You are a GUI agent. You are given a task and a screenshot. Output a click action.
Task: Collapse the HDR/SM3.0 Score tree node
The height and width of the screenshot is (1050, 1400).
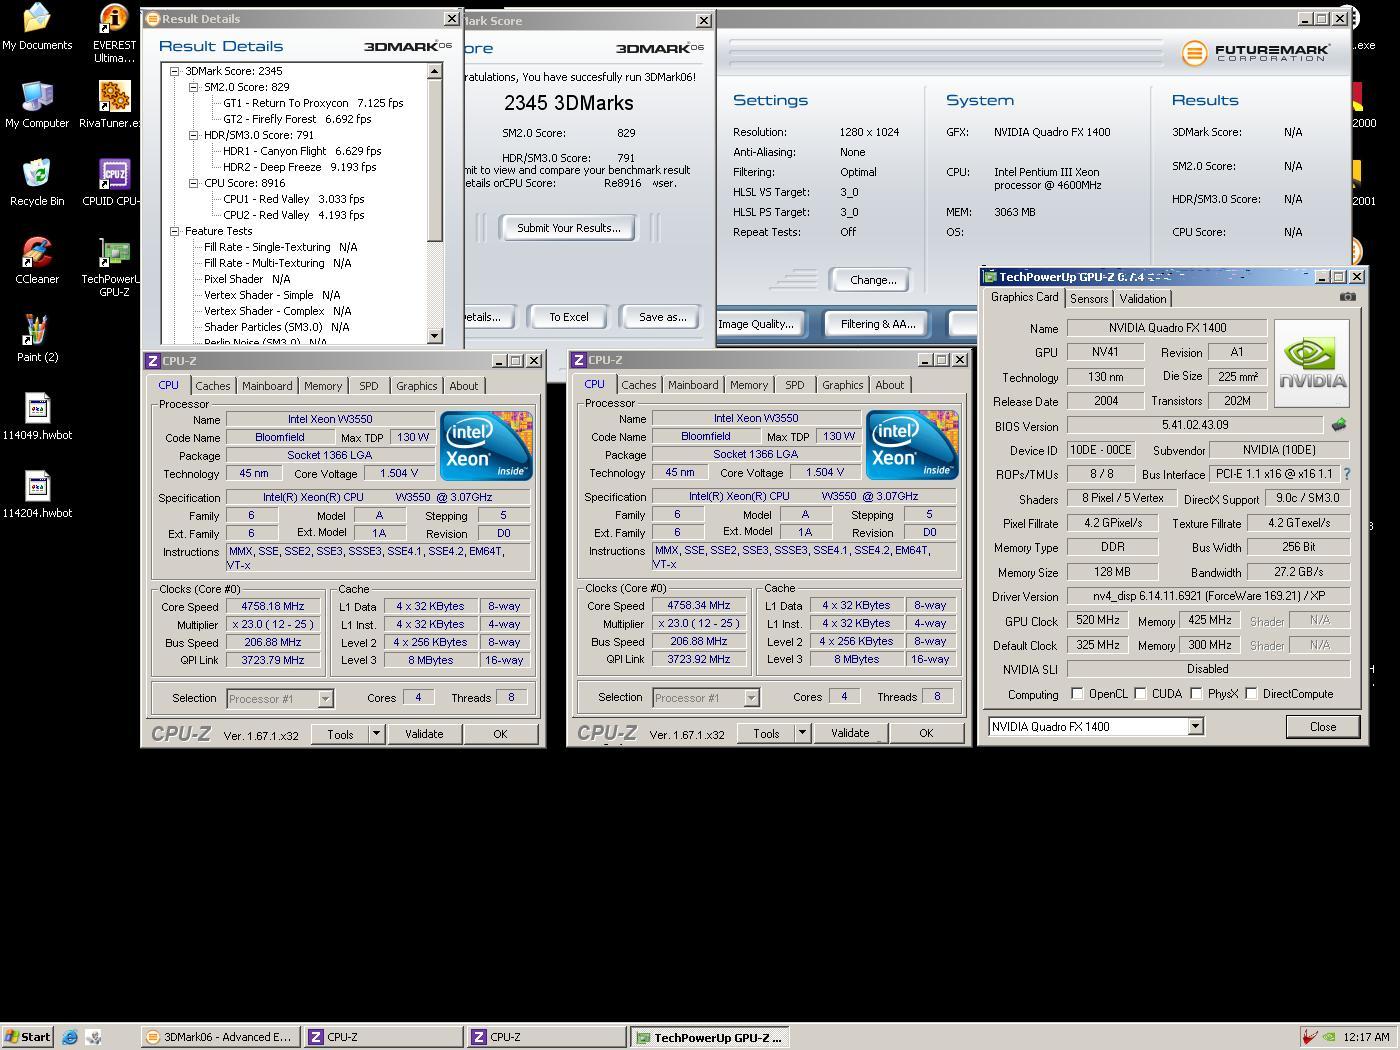[194, 135]
